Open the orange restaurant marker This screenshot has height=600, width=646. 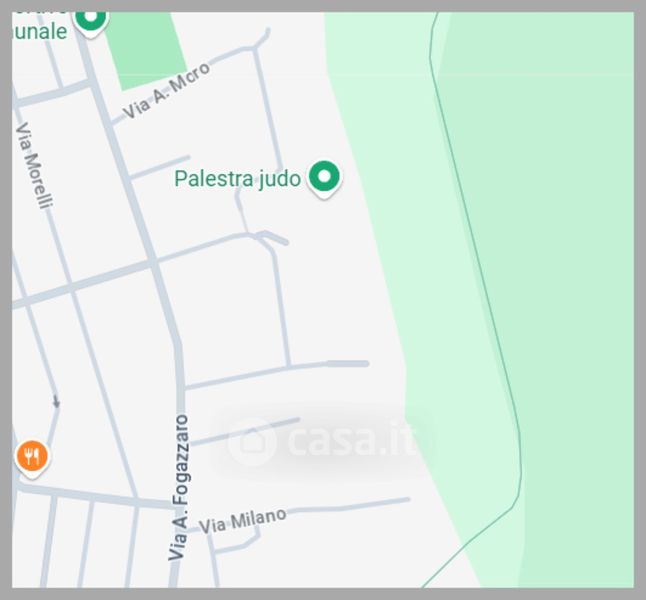pos(32,458)
